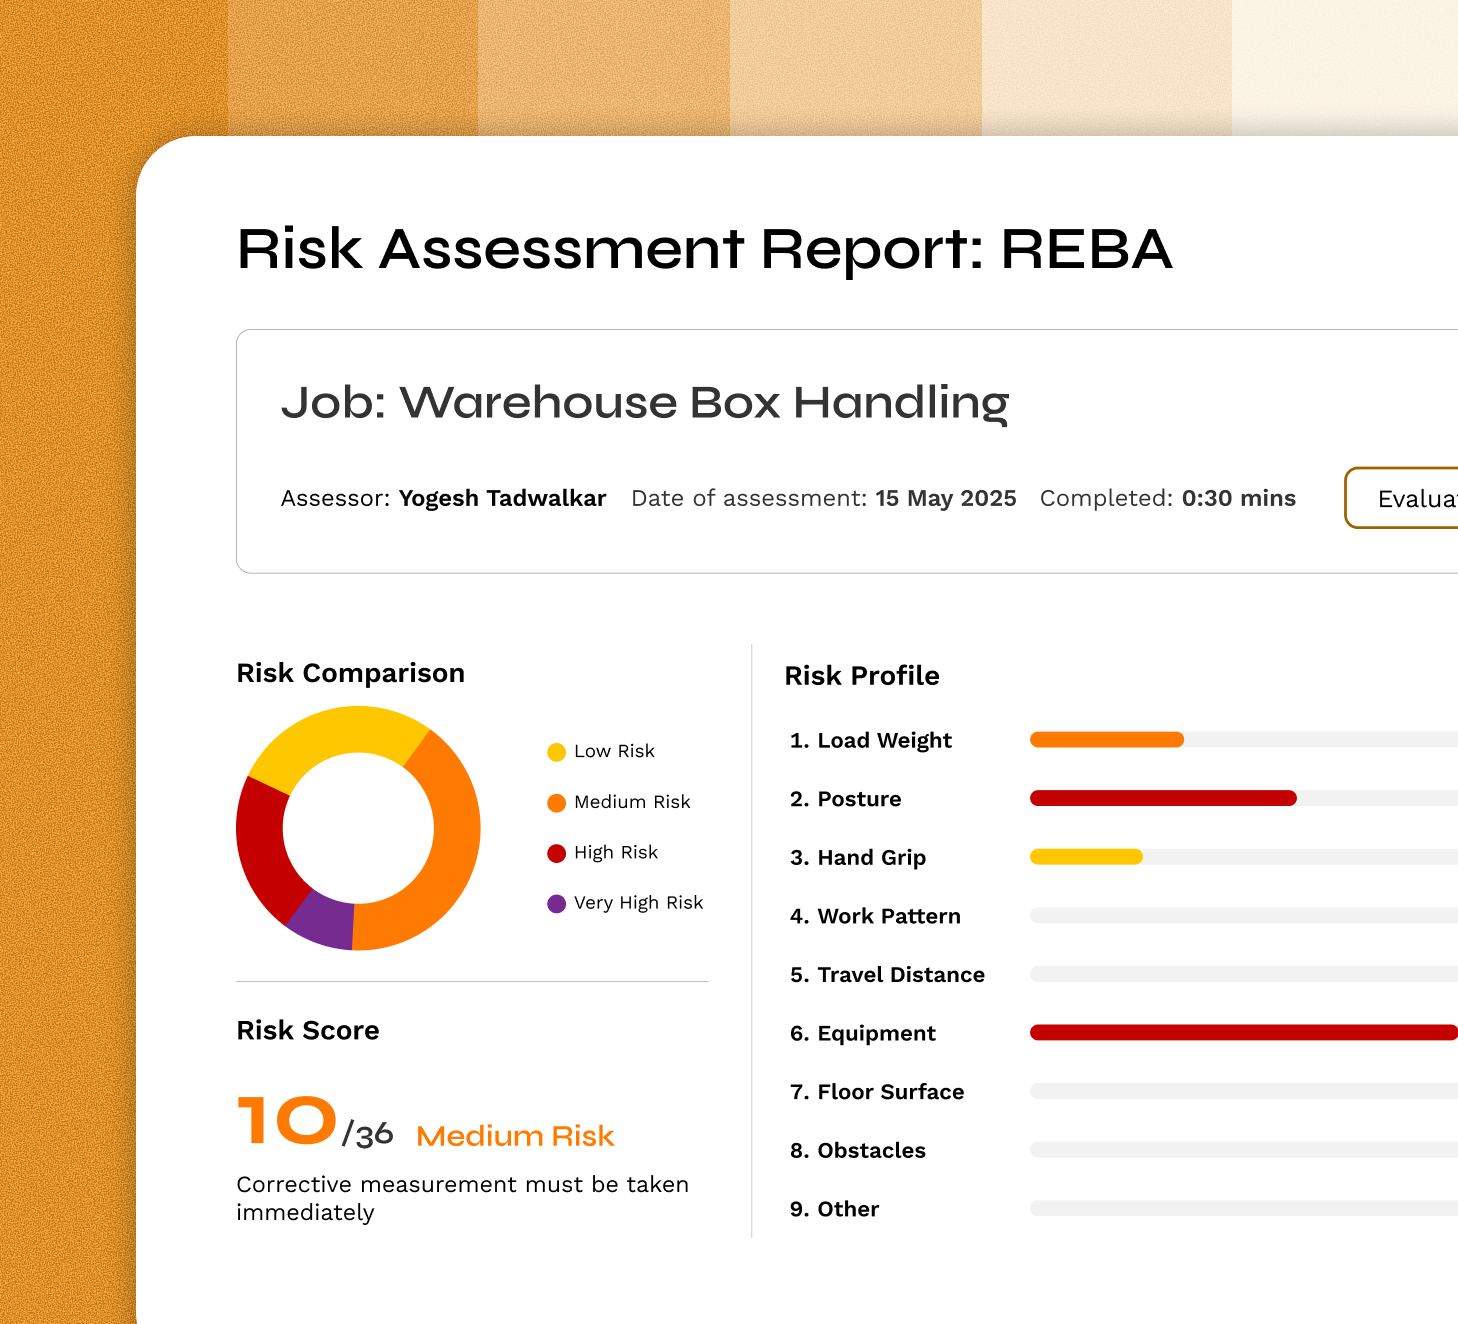The height and width of the screenshot is (1324, 1458).
Task: Select the Obstacles risk item
Action: click(858, 1151)
